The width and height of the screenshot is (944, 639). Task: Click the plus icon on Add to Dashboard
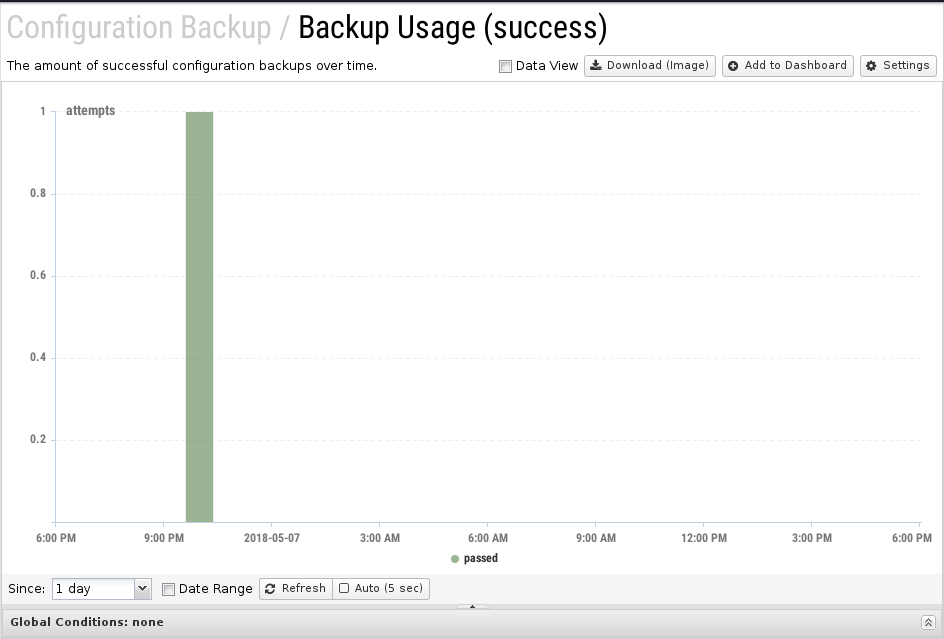tap(733, 66)
